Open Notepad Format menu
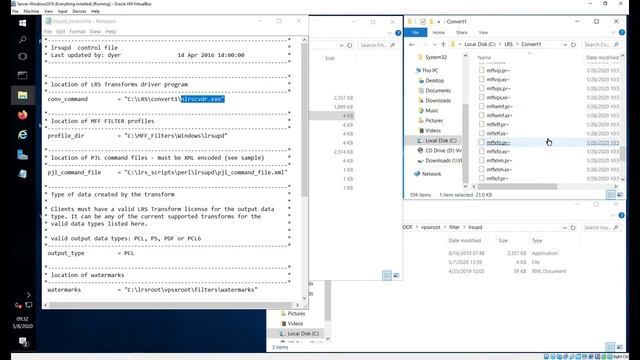Screen dimensions: 640x360 (x=77, y=31)
